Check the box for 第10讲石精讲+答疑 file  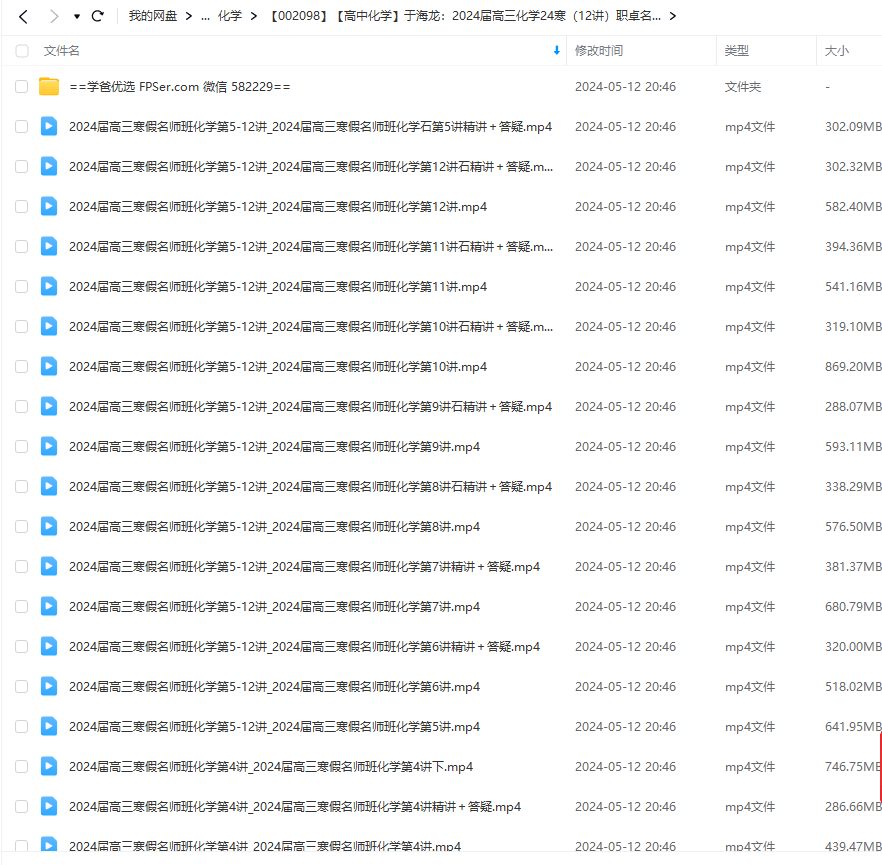click(22, 326)
